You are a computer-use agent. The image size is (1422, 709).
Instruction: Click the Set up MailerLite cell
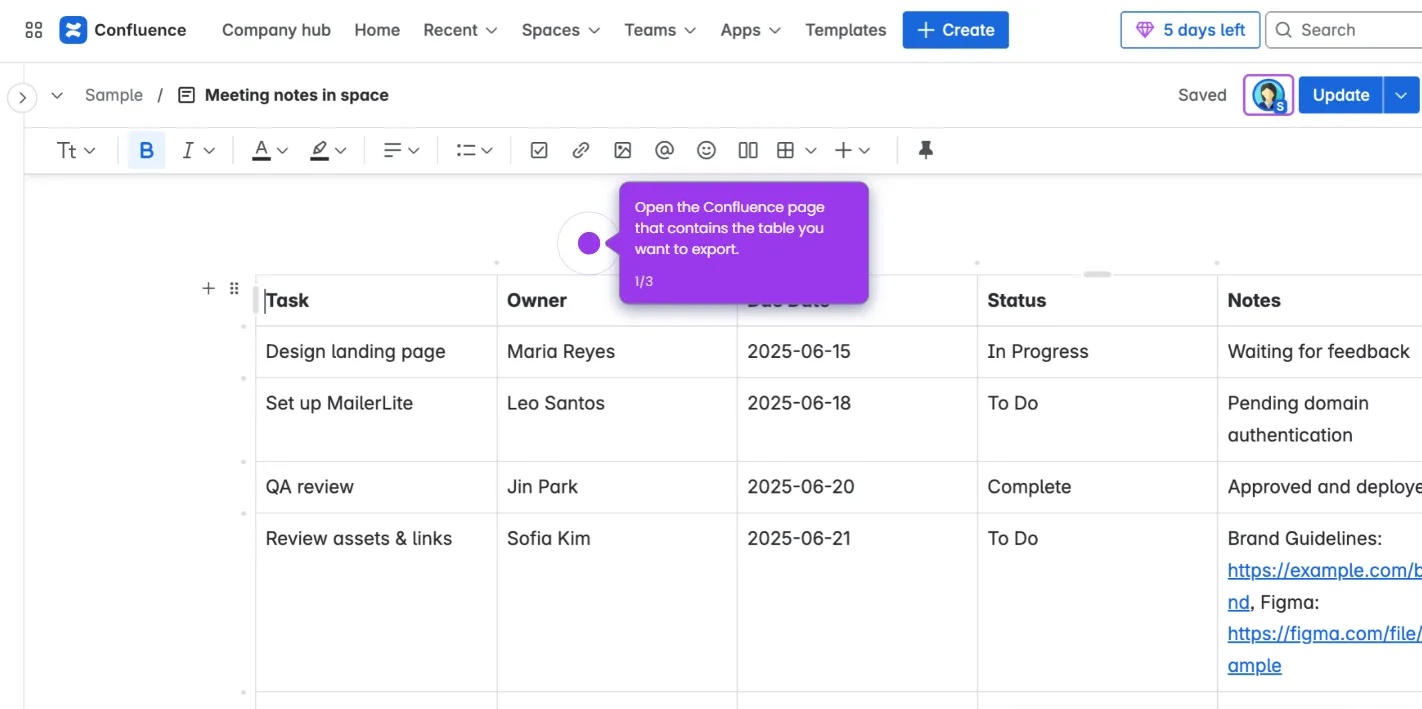click(376, 419)
